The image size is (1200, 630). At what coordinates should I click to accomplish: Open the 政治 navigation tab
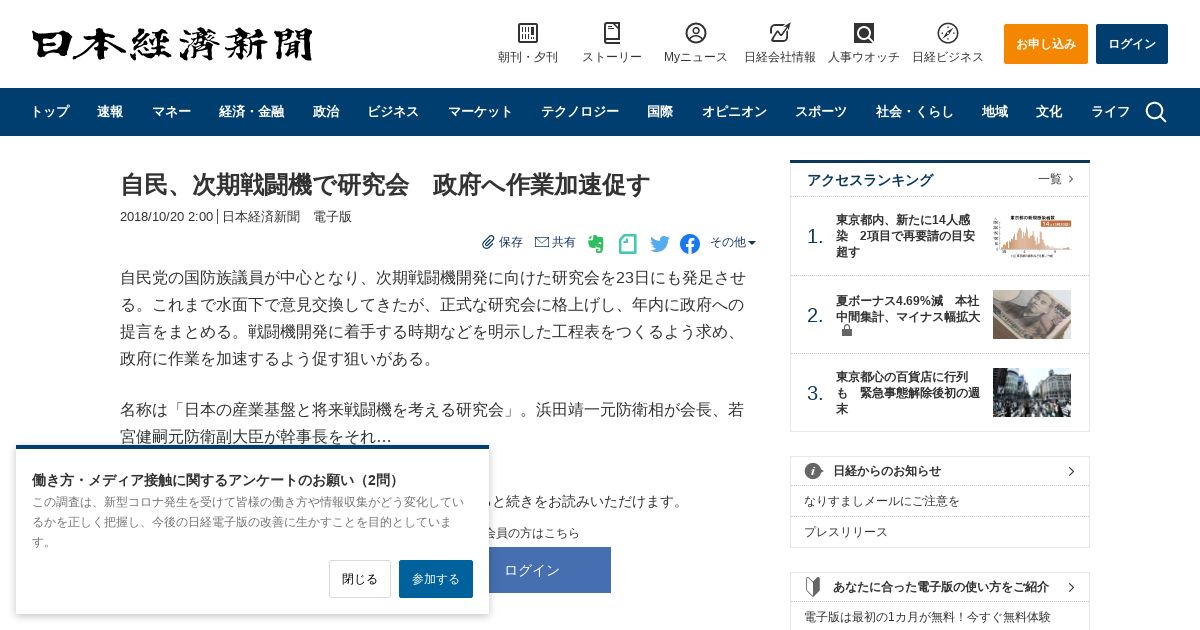[326, 112]
